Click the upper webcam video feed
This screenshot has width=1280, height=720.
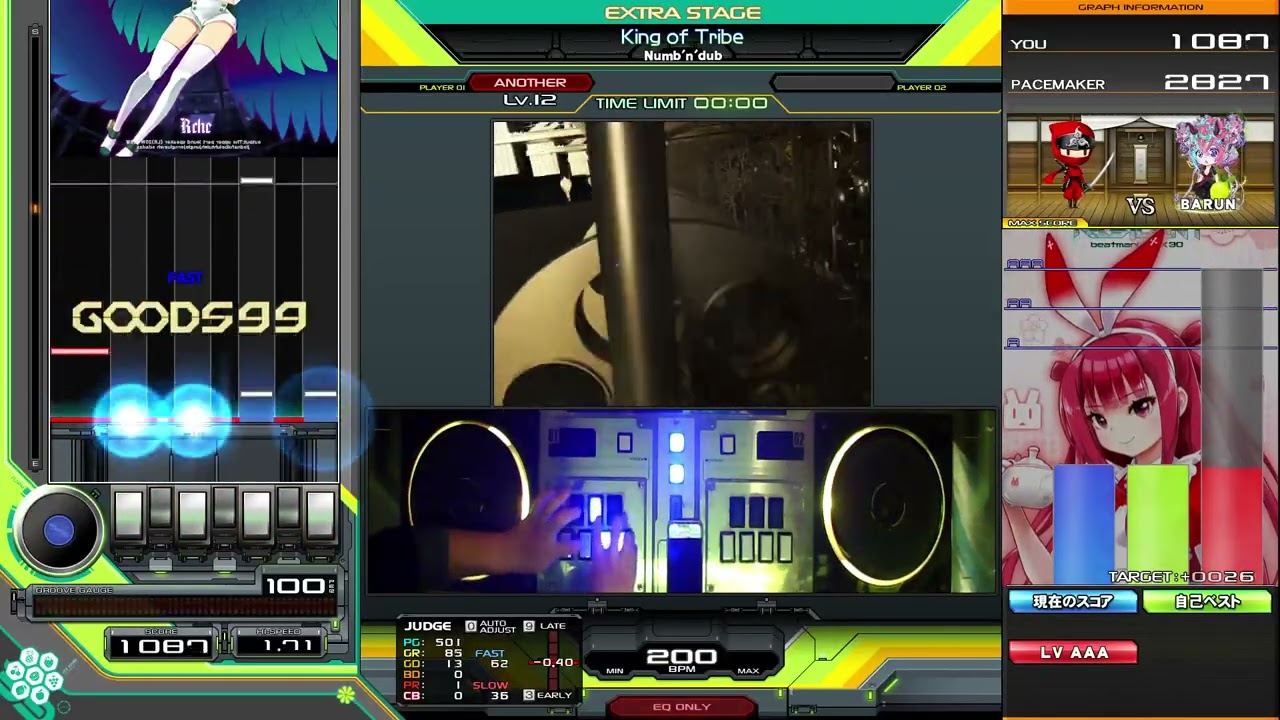coord(682,264)
